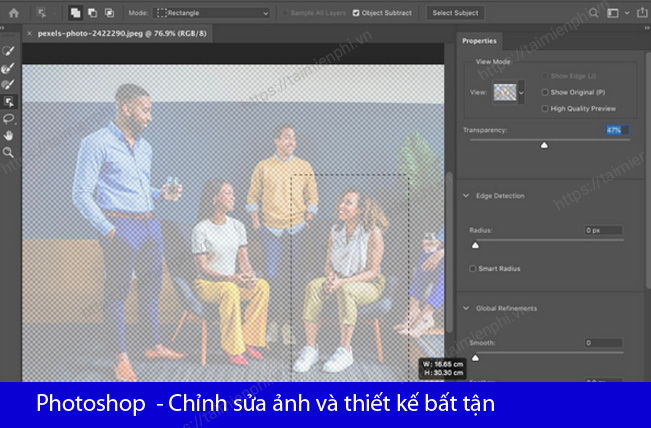This screenshot has height=428, width=651.
Task: Open the Mode Rectangle dropdown
Action: point(212,13)
